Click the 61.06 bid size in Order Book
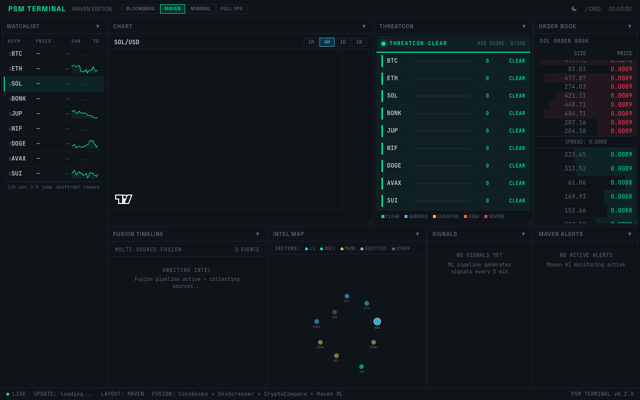640x400 pixels. (577, 183)
